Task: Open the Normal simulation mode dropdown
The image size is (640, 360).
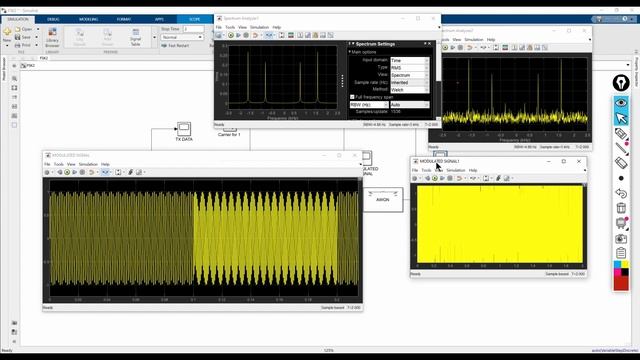Action: (x=182, y=37)
